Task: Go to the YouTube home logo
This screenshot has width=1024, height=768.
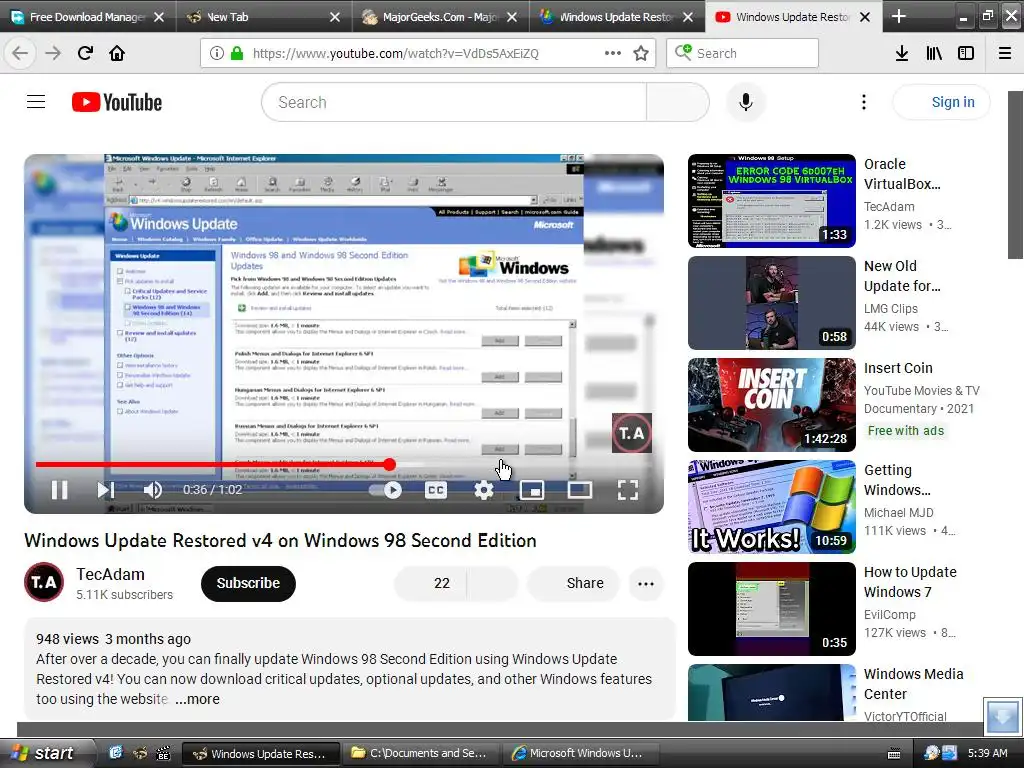Action: pyautogui.click(x=117, y=102)
